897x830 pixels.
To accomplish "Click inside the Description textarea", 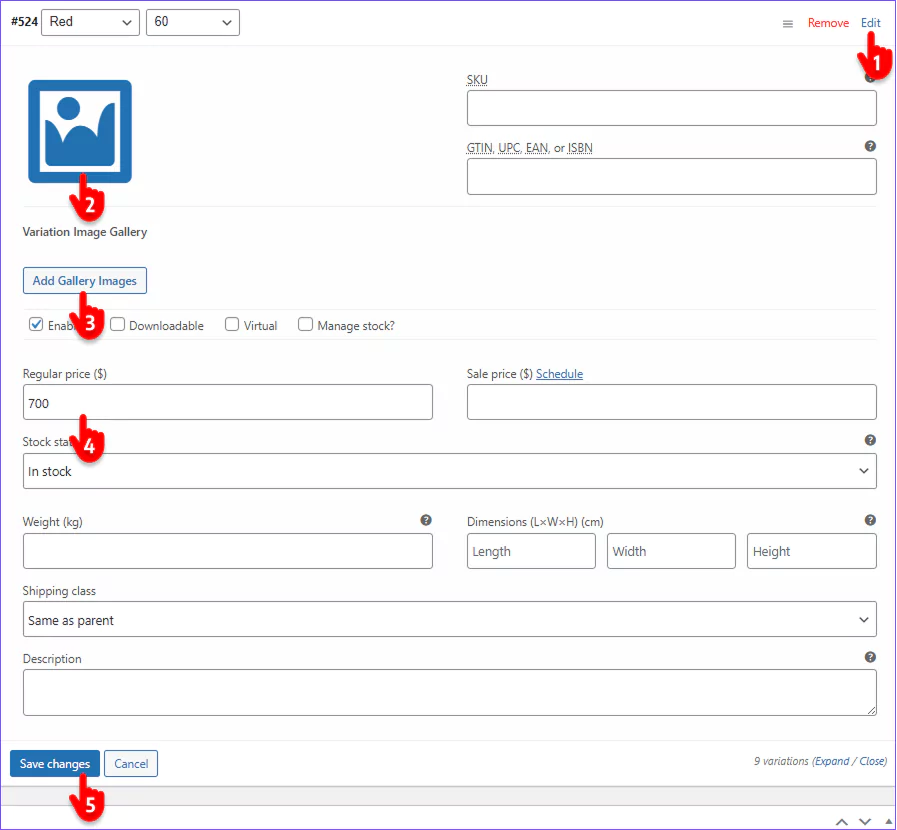I will coord(450,693).
